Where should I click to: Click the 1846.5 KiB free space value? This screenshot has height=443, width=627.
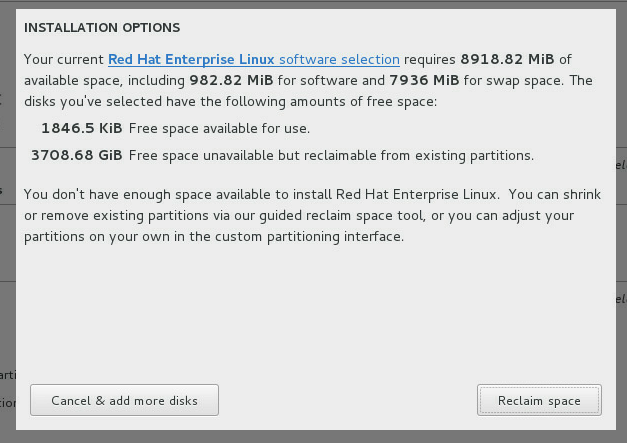82,128
